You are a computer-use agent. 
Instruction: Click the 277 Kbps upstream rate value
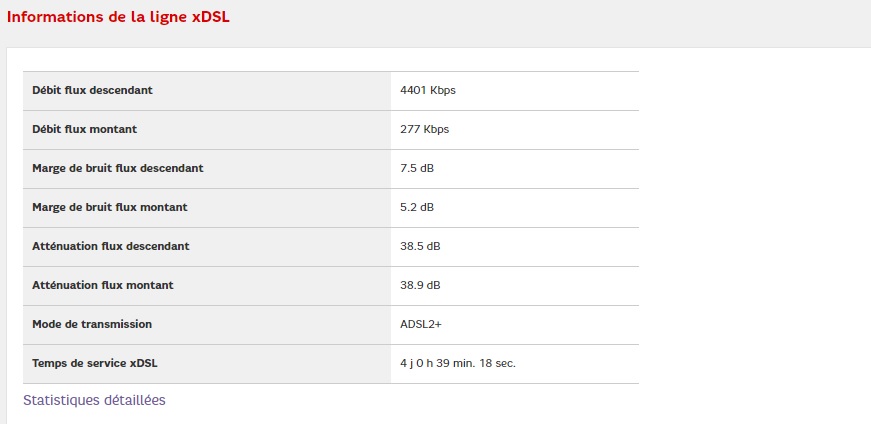(x=424, y=129)
